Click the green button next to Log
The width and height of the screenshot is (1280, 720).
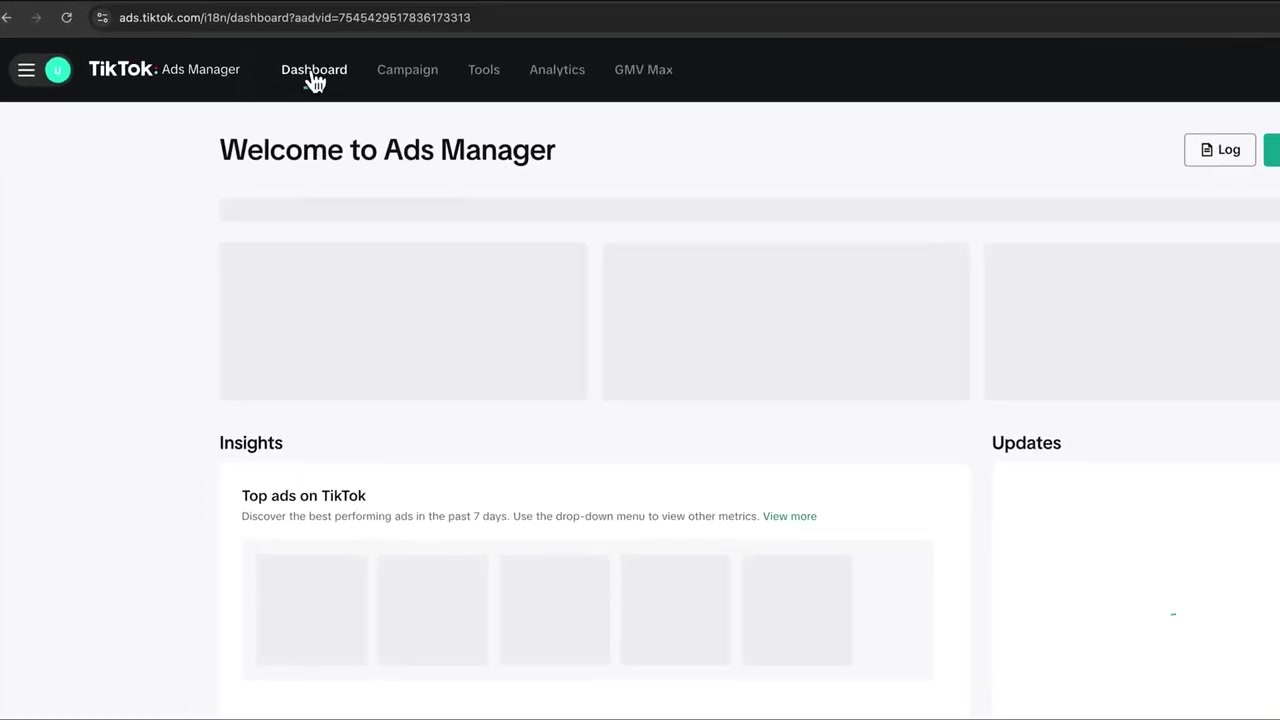point(1272,150)
